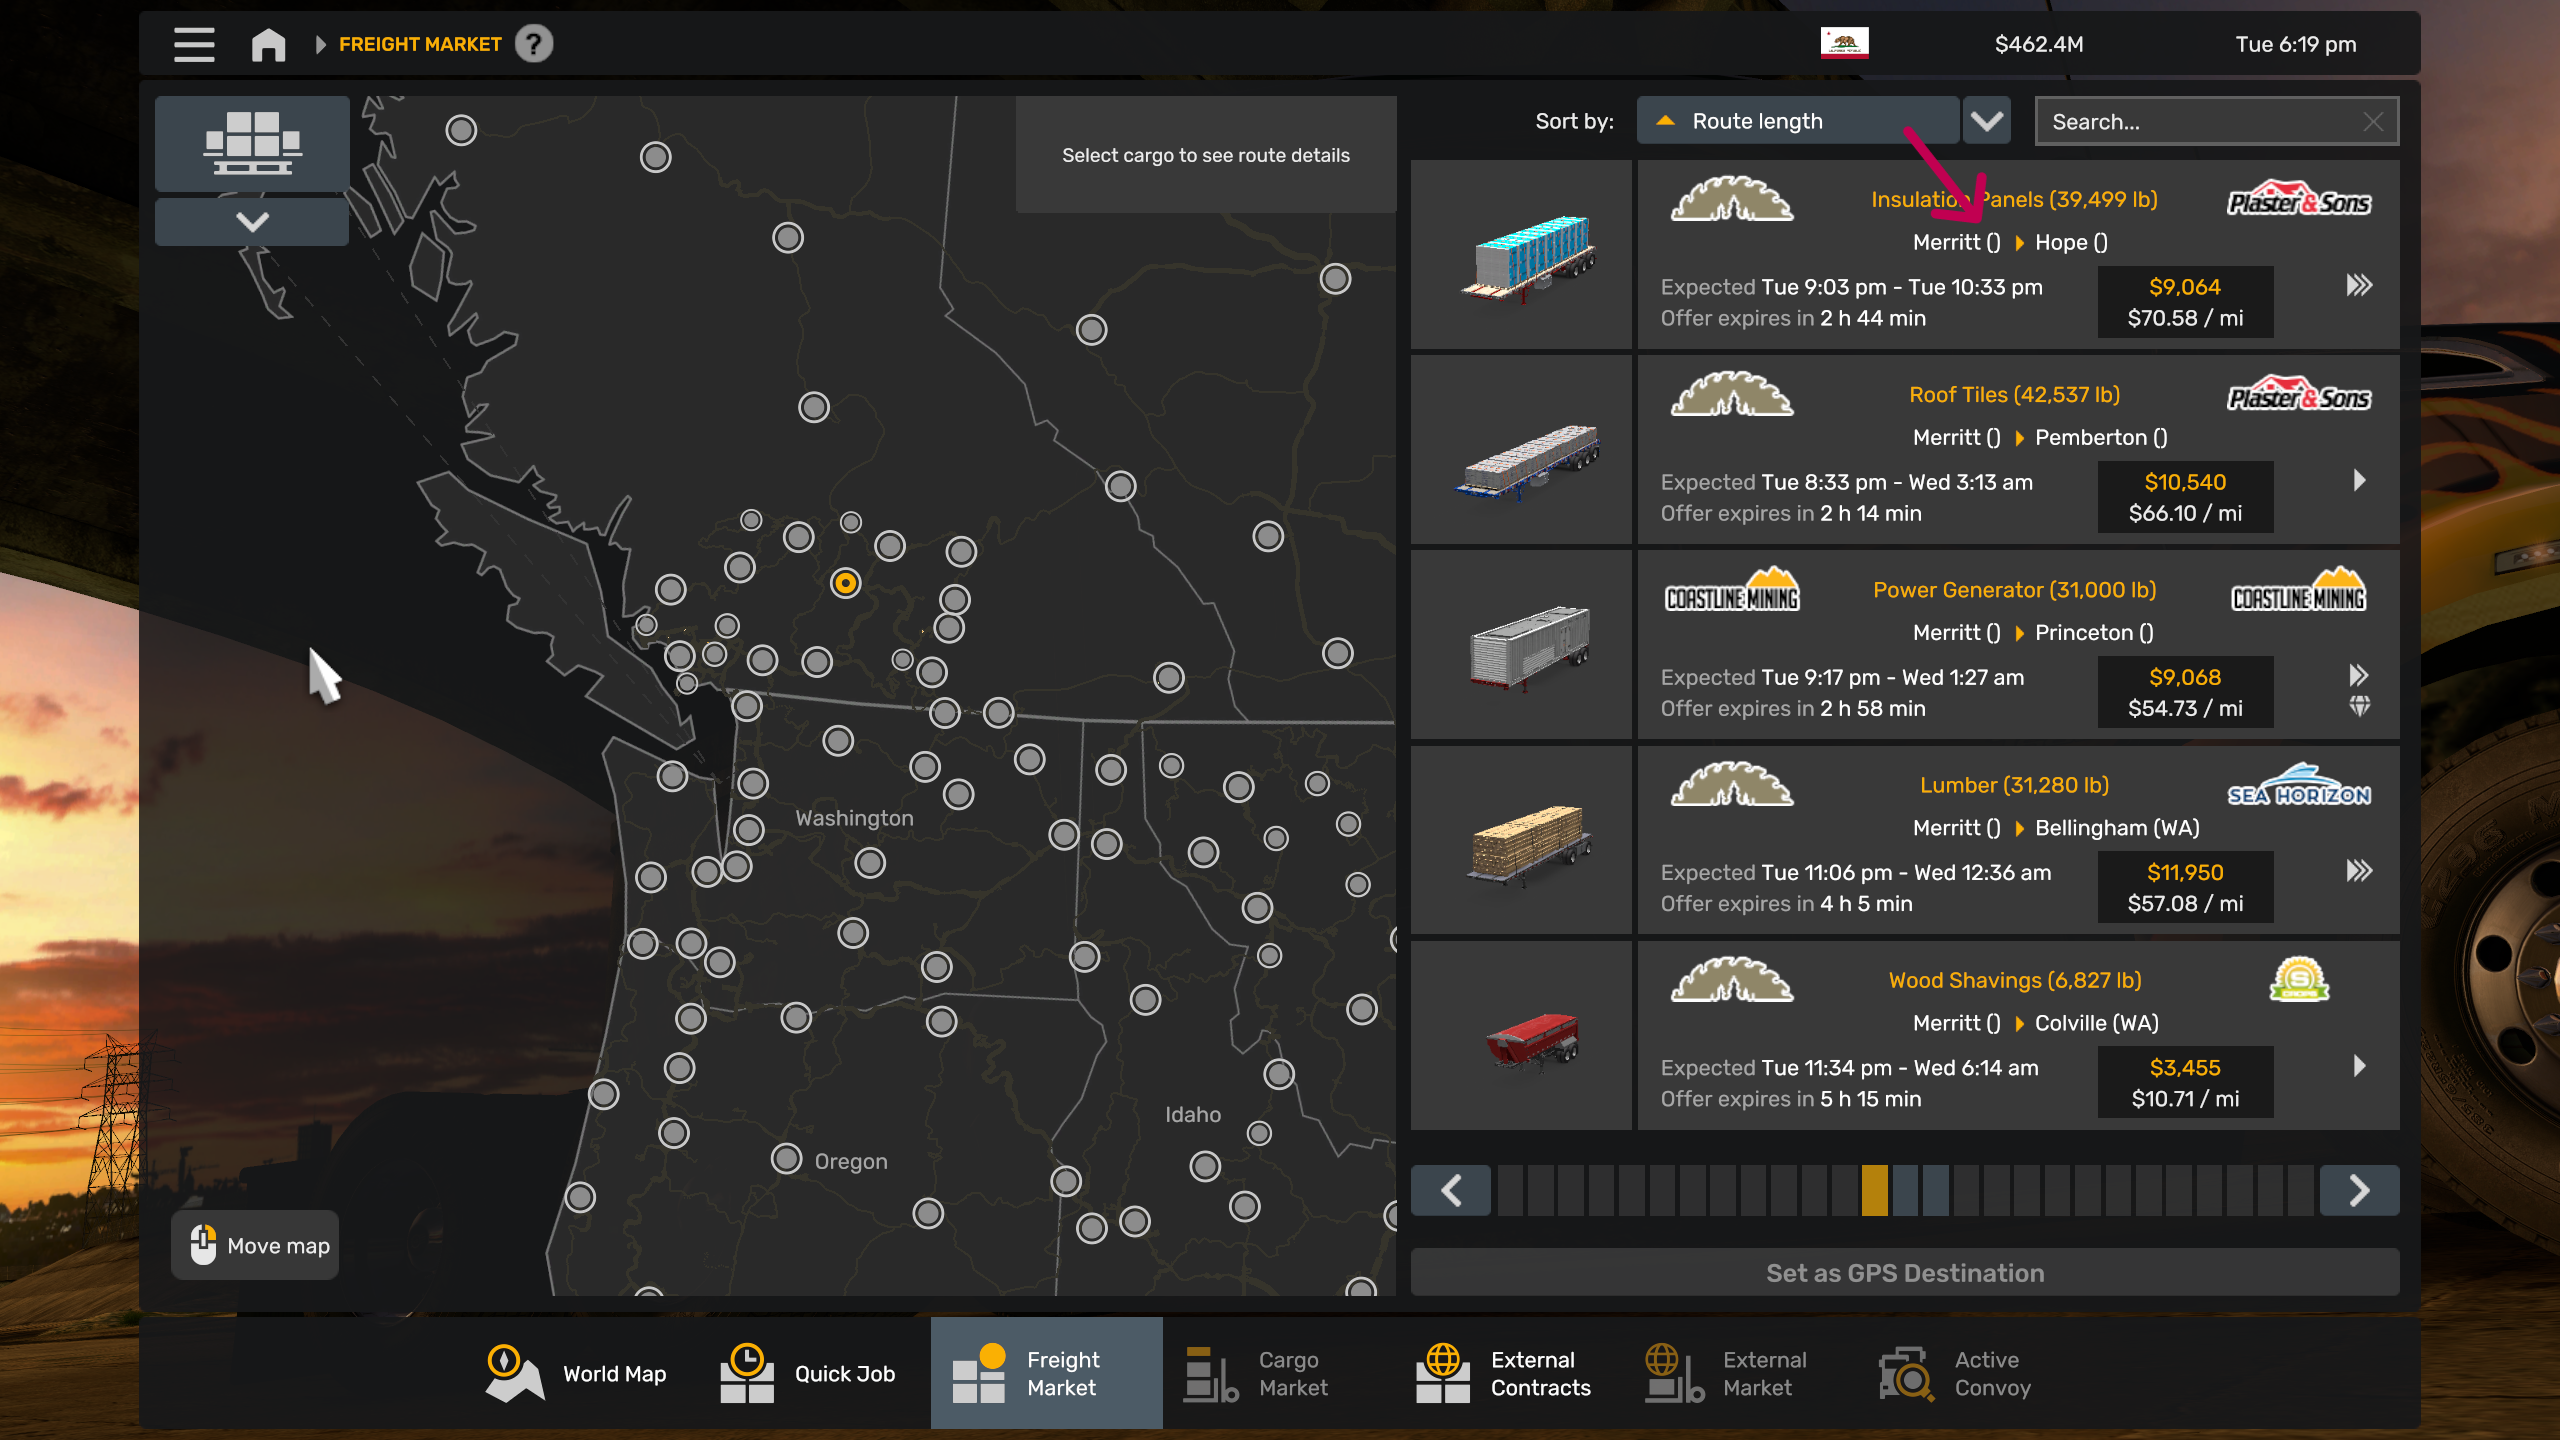This screenshot has height=1440, width=2560.
Task: Select the cargo pallet filter icon
Action: click(252, 143)
